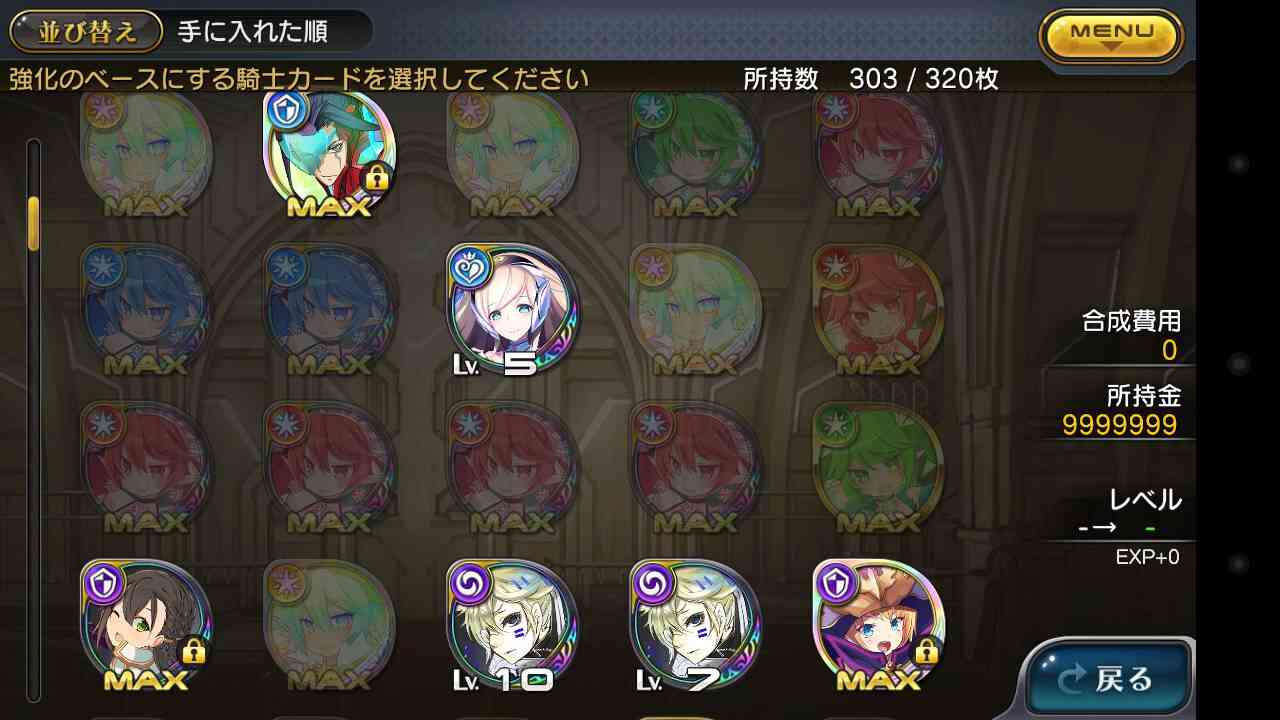
Task: Choose the witch-hat locked knight card marked MAX
Action: click(879, 626)
